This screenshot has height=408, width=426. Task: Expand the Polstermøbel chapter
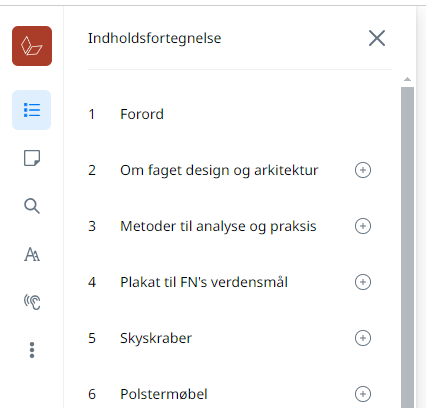(x=363, y=394)
